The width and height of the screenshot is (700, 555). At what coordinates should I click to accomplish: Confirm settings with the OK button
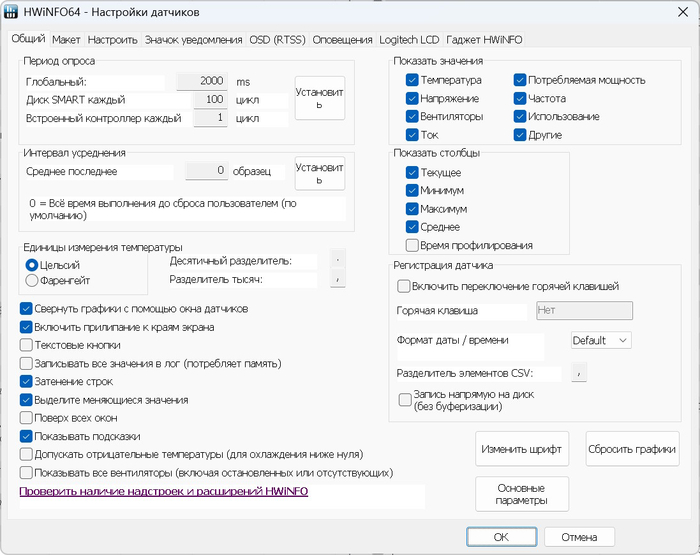pos(501,537)
